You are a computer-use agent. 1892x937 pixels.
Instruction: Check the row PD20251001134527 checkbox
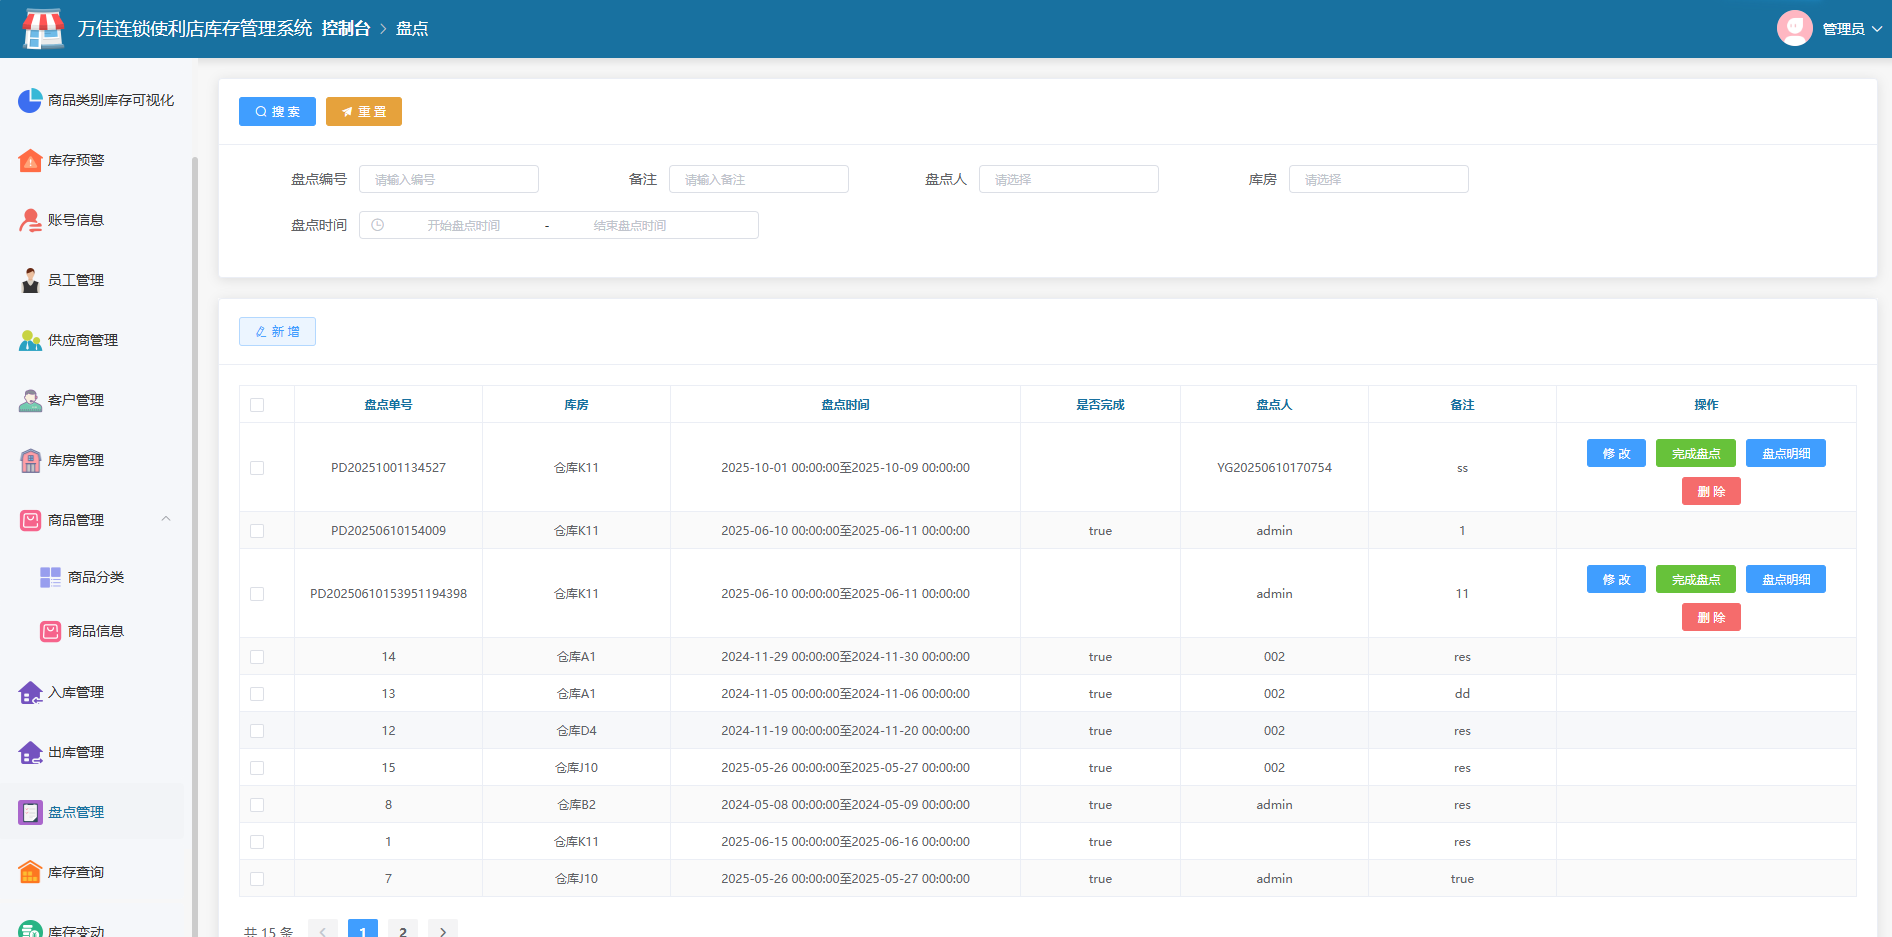click(x=257, y=468)
